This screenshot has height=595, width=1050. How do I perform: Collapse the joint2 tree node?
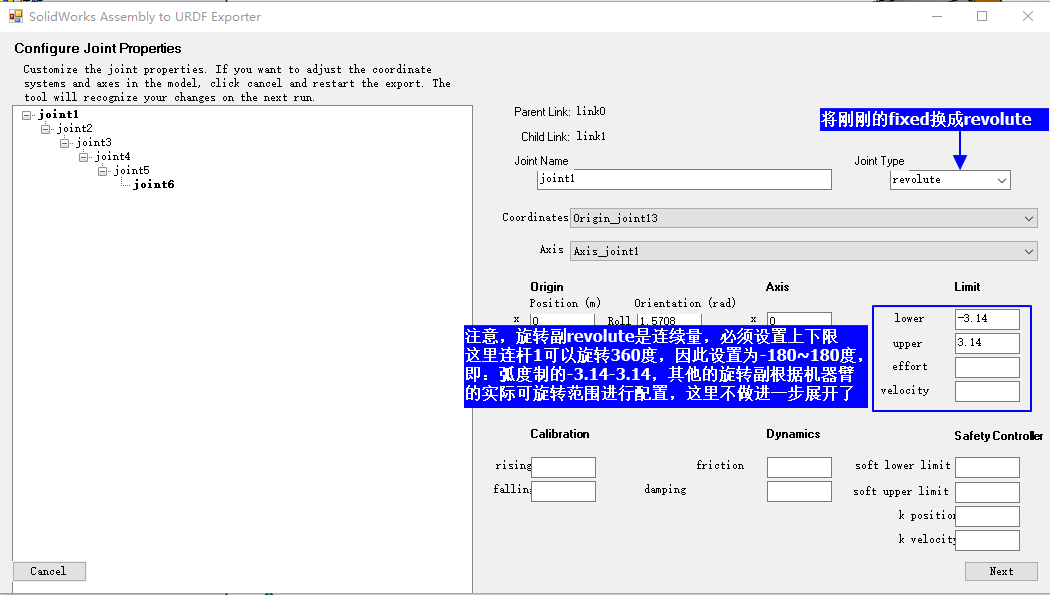click(46, 129)
